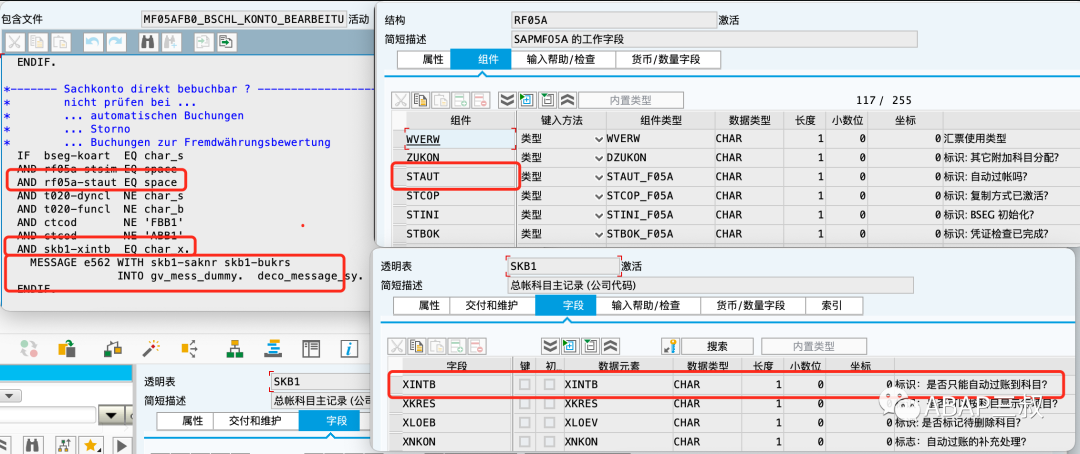Click the blue information 'i' icon
This screenshot has width=1080, height=454.
[350, 347]
